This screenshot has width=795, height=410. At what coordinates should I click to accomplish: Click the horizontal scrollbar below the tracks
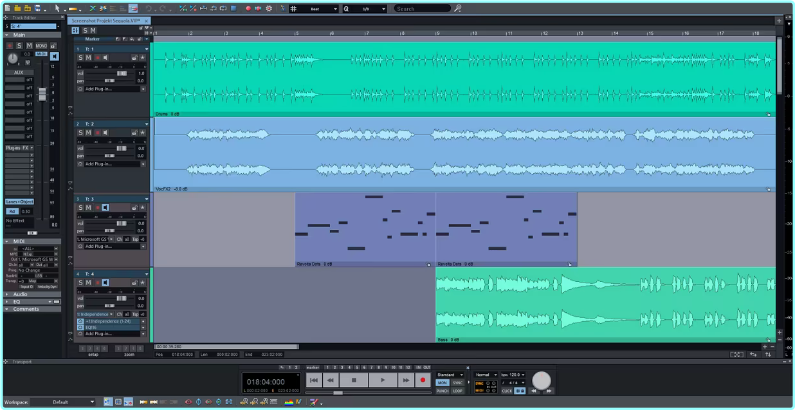[x=226, y=347]
